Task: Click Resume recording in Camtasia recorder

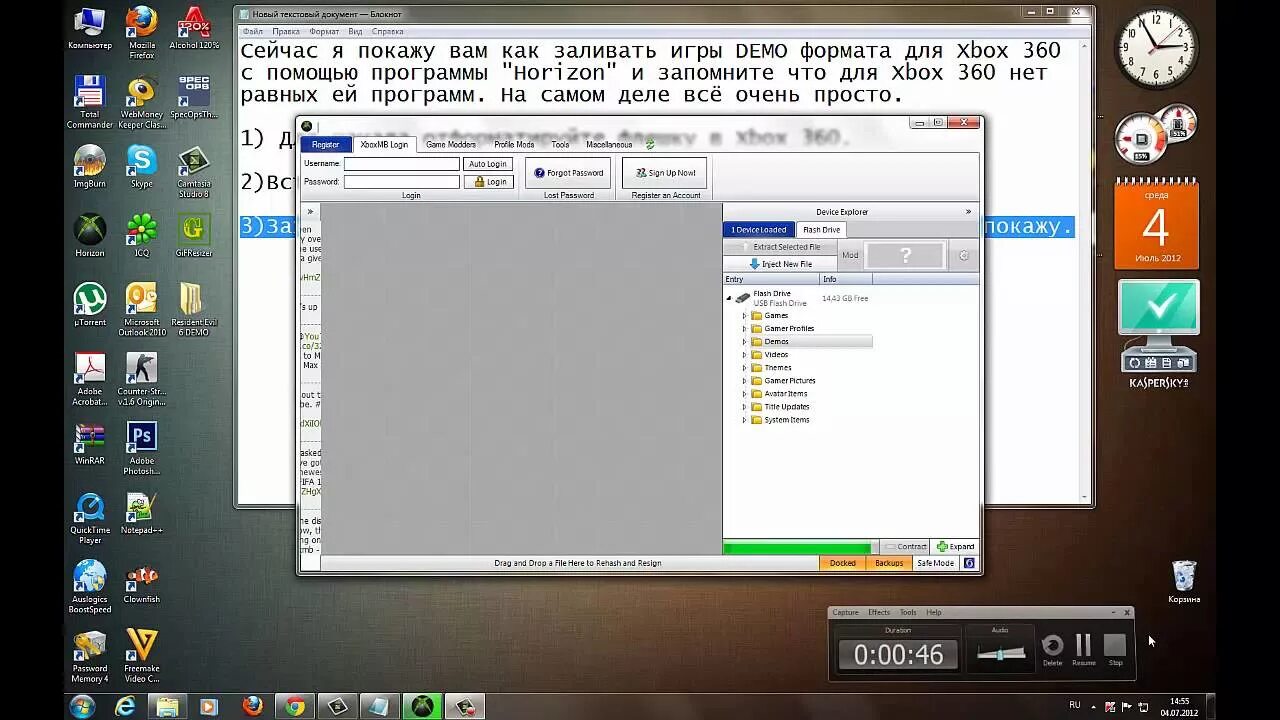Action: 1084,646
